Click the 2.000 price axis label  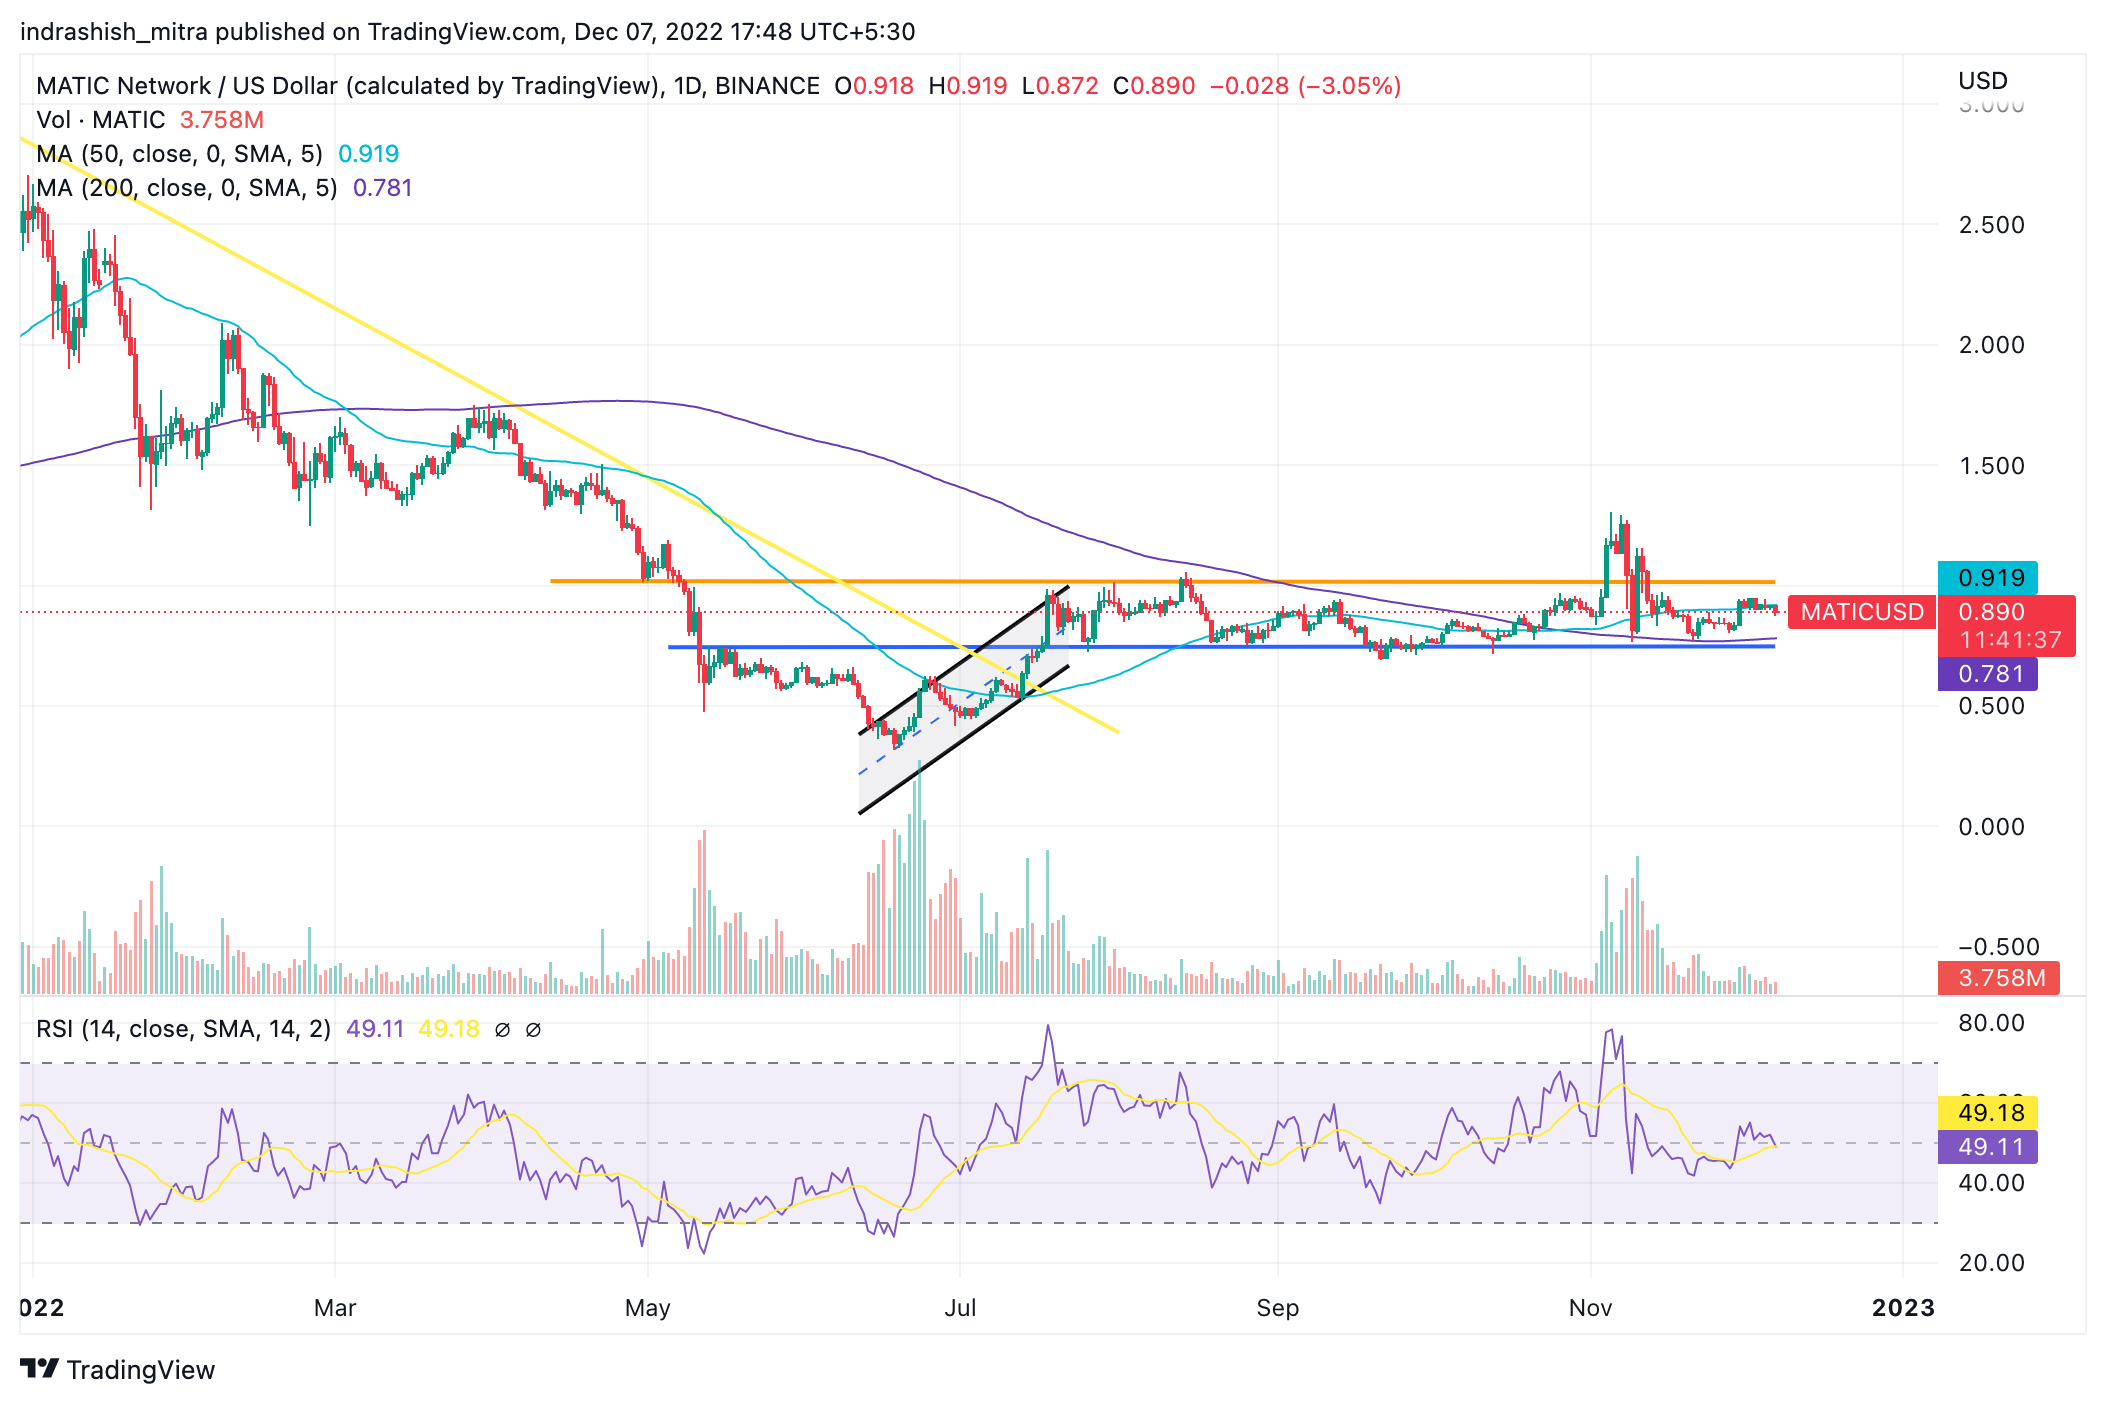tap(1991, 345)
